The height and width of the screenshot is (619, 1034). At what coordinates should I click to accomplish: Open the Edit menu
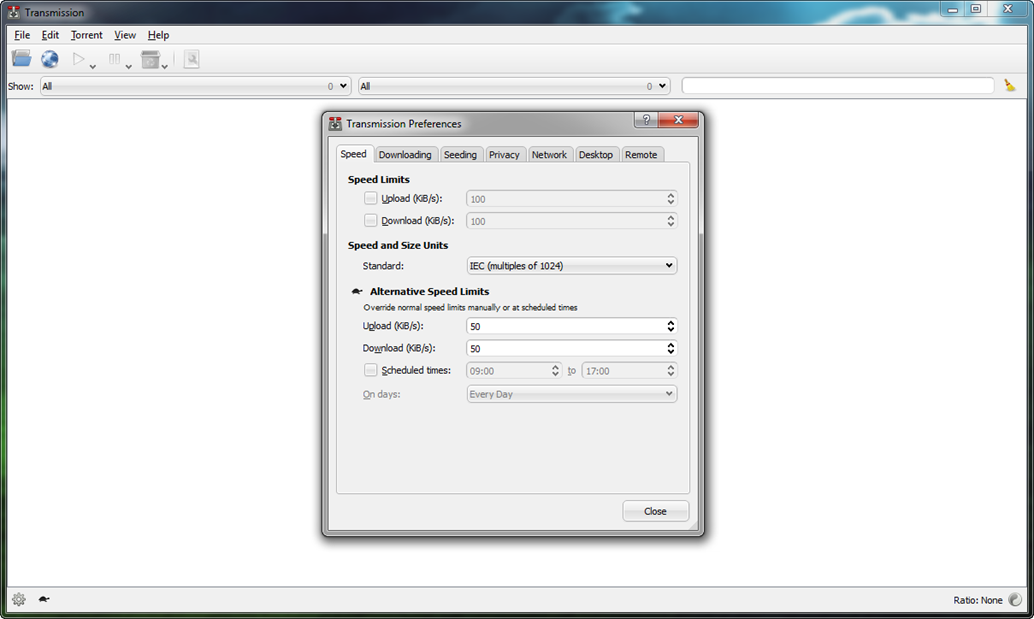pos(50,35)
